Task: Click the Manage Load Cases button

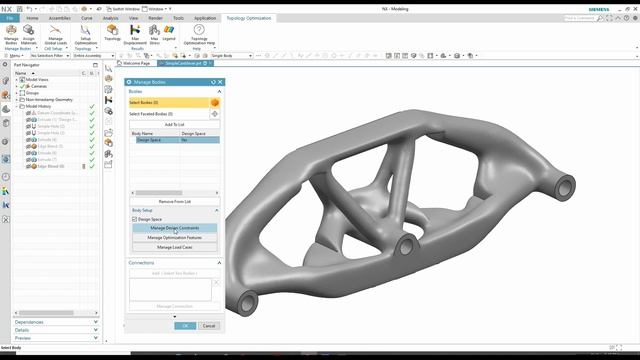Action: pos(175,247)
